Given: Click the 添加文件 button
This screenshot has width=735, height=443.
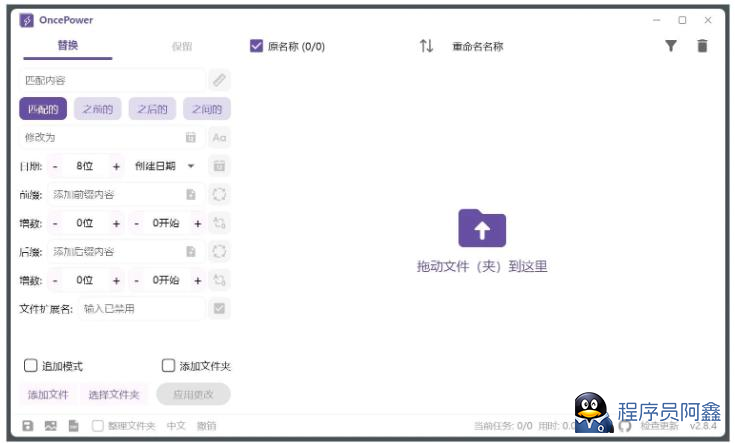Looking at the screenshot, I should click(48, 395).
